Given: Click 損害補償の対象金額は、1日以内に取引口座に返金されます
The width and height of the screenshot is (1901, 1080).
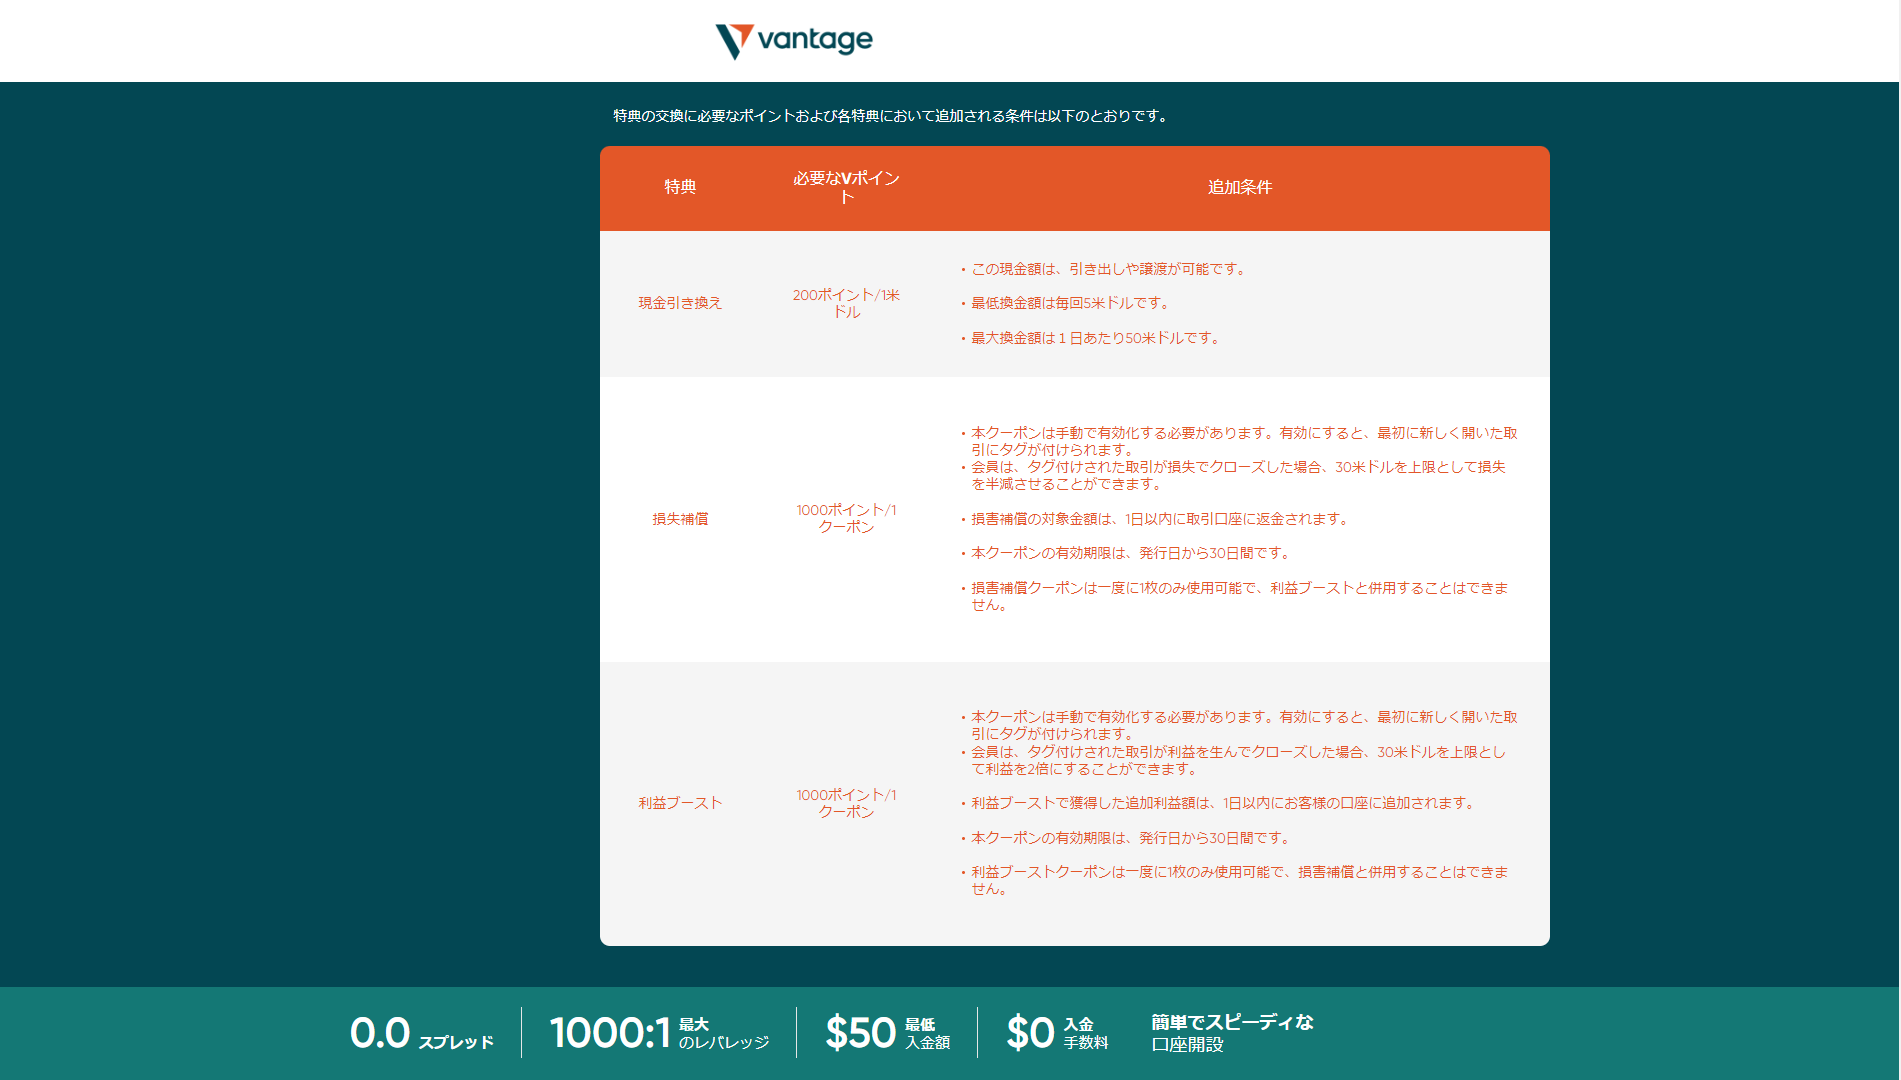Looking at the screenshot, I should (x=1161, y=519).
